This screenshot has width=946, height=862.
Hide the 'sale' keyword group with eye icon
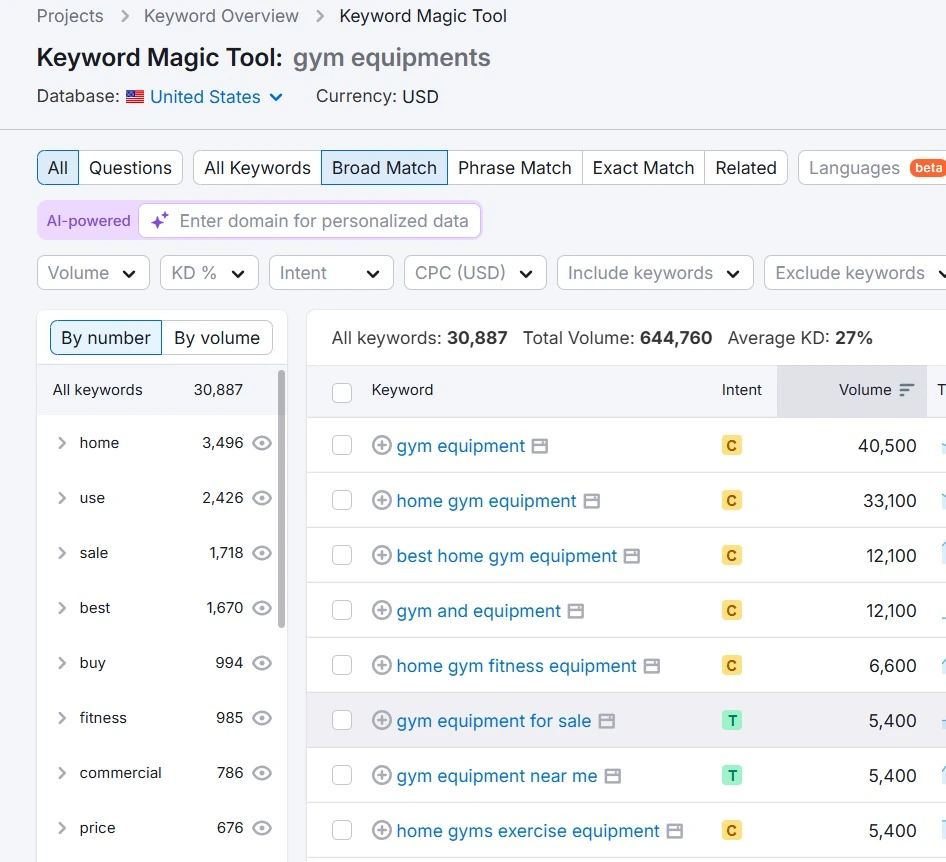pos(262,553)
